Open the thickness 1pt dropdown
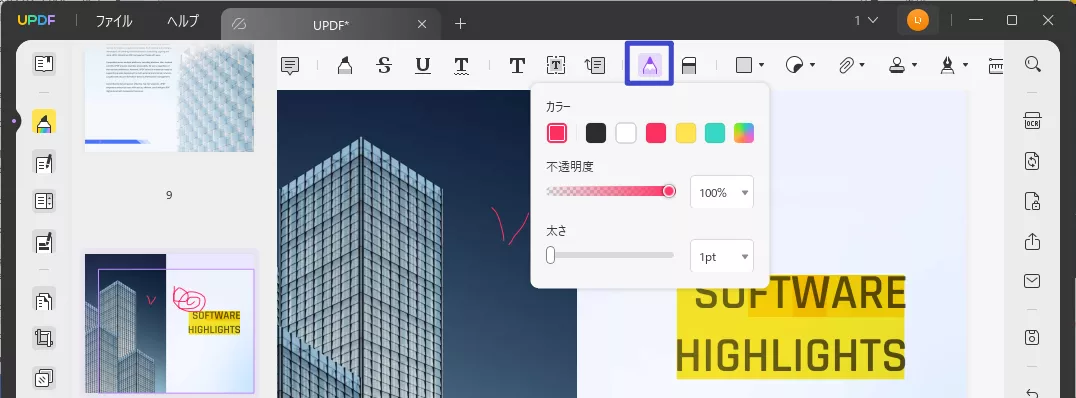Viewport: 1076px width, 398px height. (722, 257)
